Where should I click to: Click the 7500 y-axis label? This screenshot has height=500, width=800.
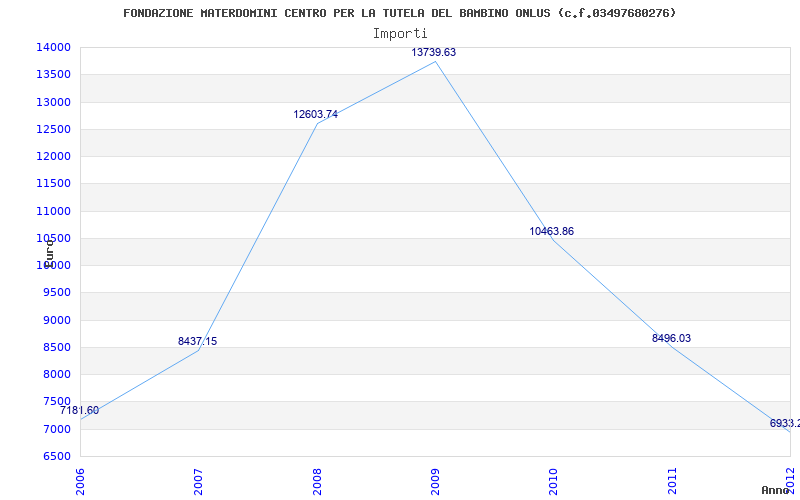click(56, 401)
